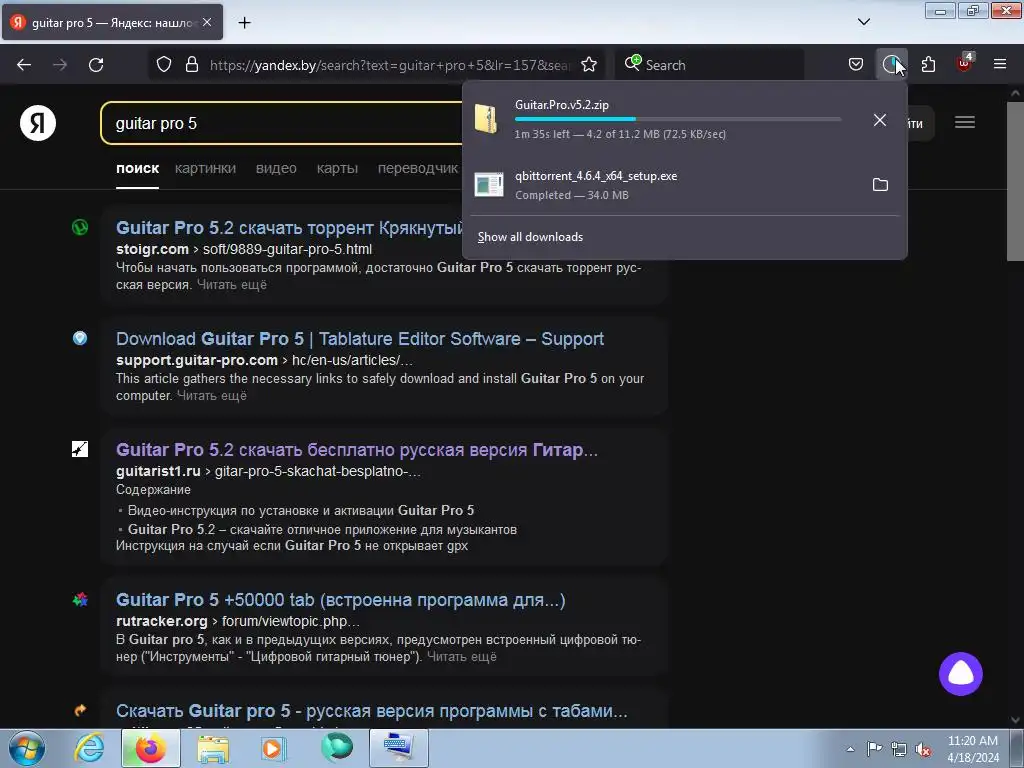Image resolution: width=1024 pixels, height=768 pixels.
Task: Reload the current page
Action: click(96, 65)
